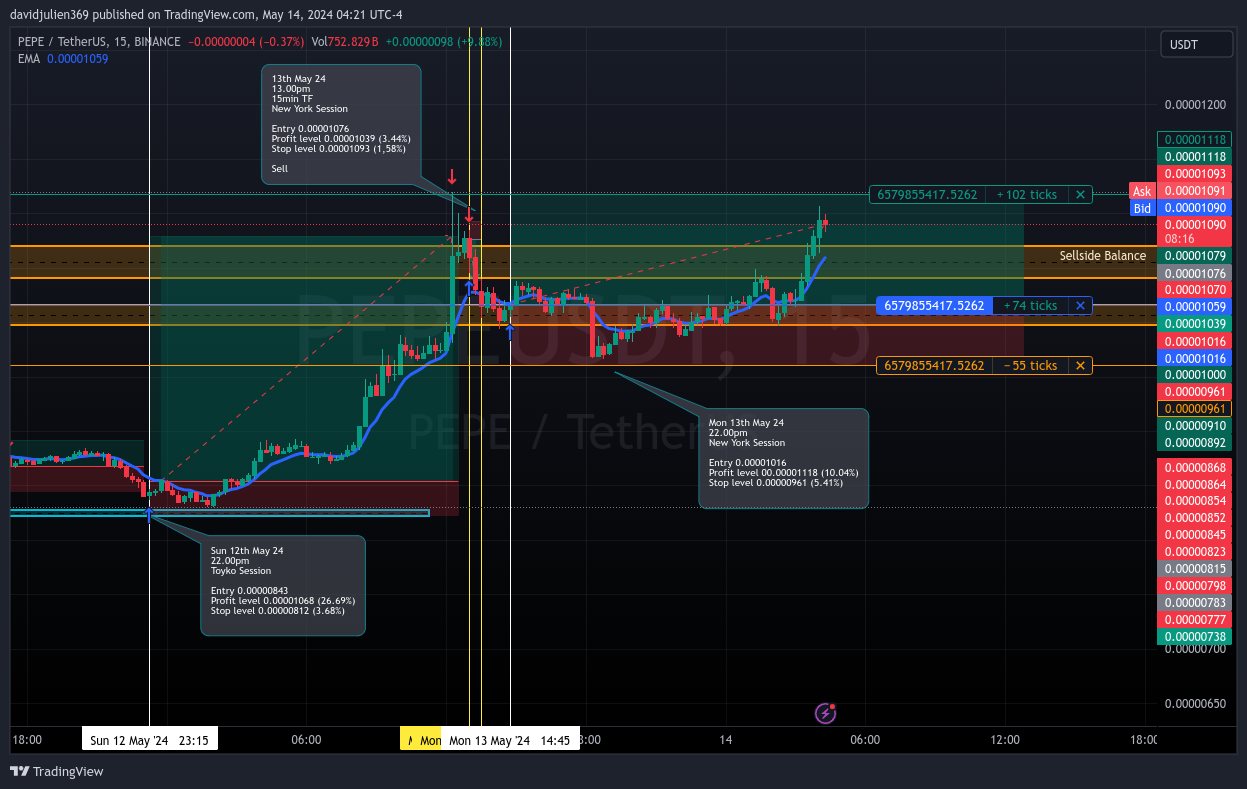Viewport: 1247px width, 789px height.
Task: Click the gray 0.00000815 price label
Action: click(x=1194, y=569)
